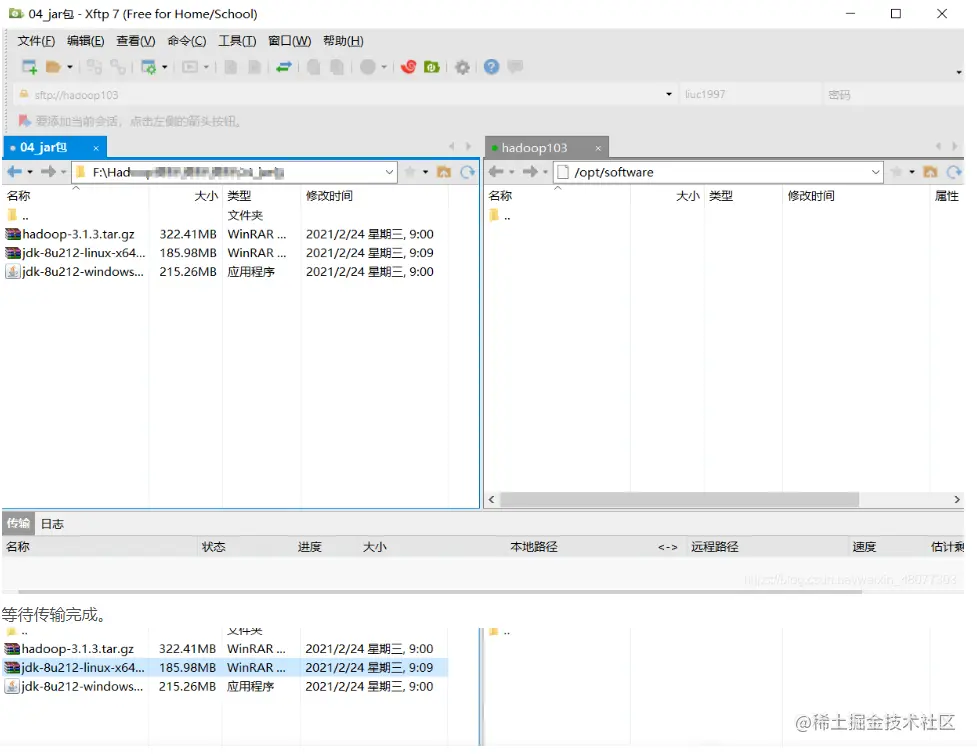The image size is (977, 754).
Task: Expand the local F:\Had path dropdown
Action: [389, 172]
